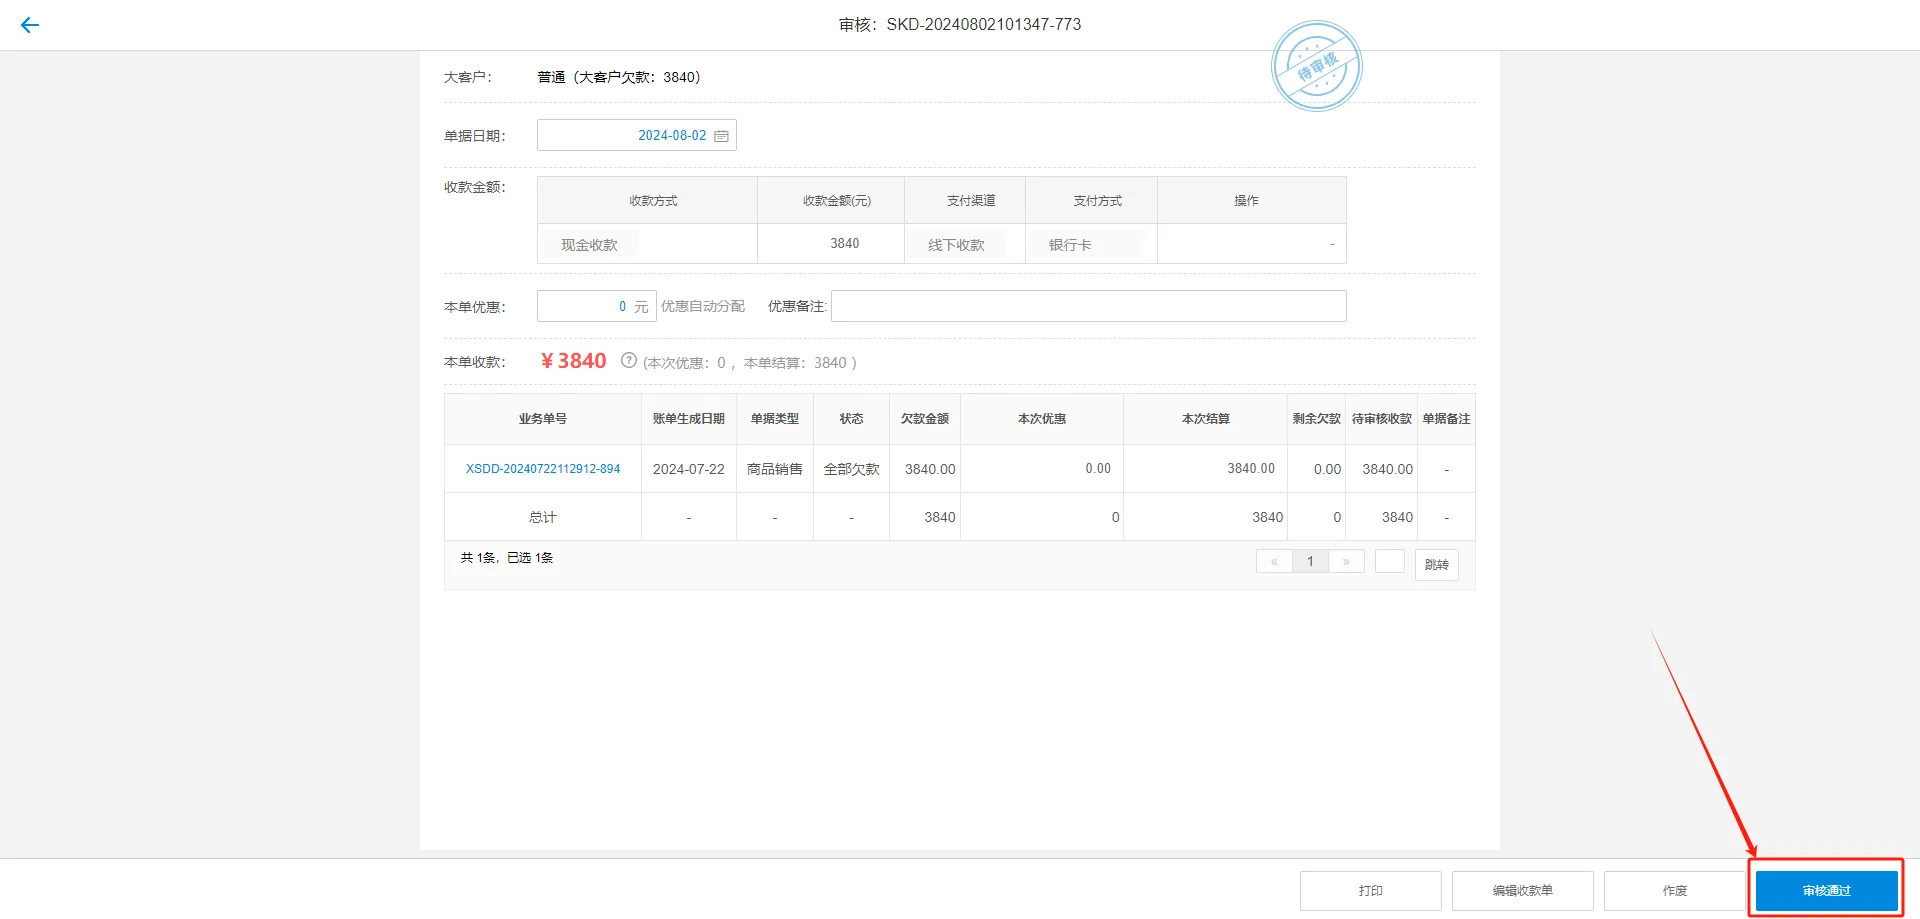Image resolution: width=1920 pixels, height=919 pixels.
Task: Select page 1 in the pagination bar
Action: pos(1310,561)
